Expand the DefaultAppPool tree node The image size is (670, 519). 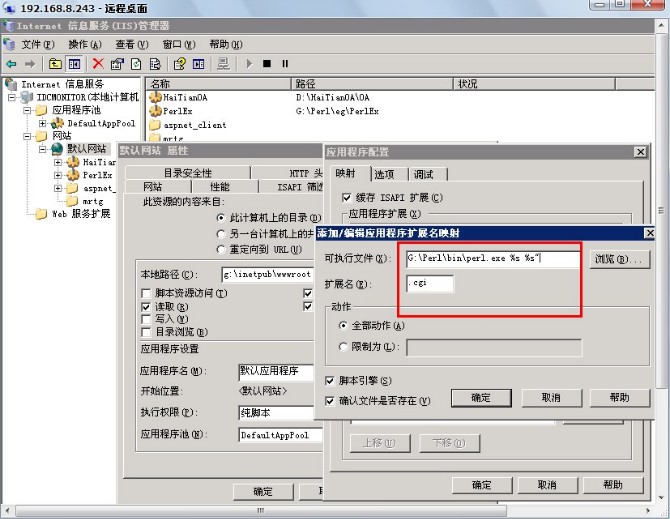[x=44, y=123]
